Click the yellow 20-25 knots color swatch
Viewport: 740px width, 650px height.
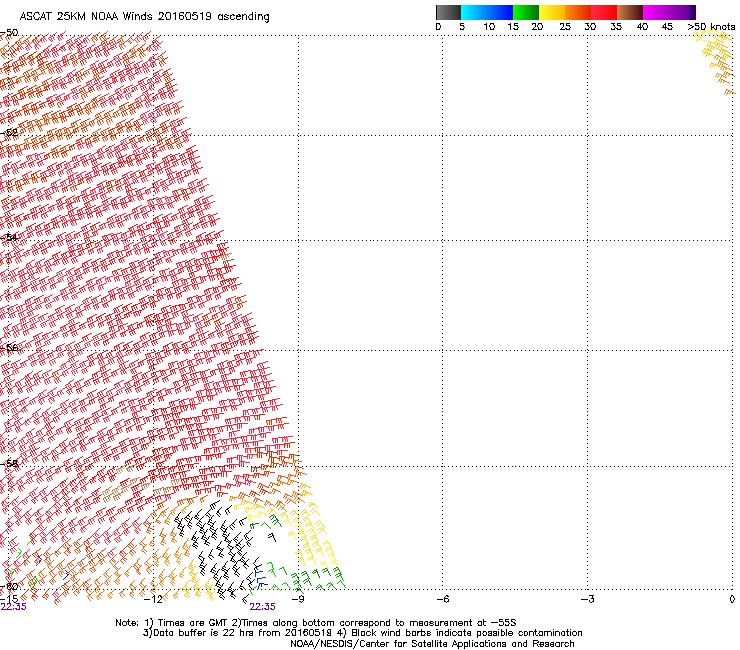click(x=552, y=12)
